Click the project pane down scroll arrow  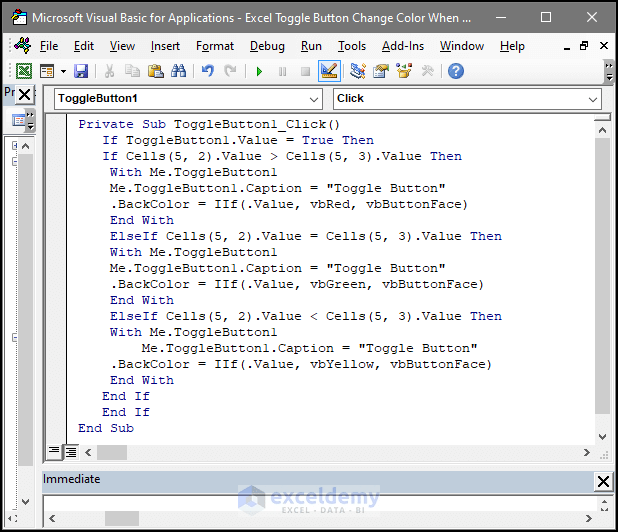pyautogui.click(x=26, y=502)
